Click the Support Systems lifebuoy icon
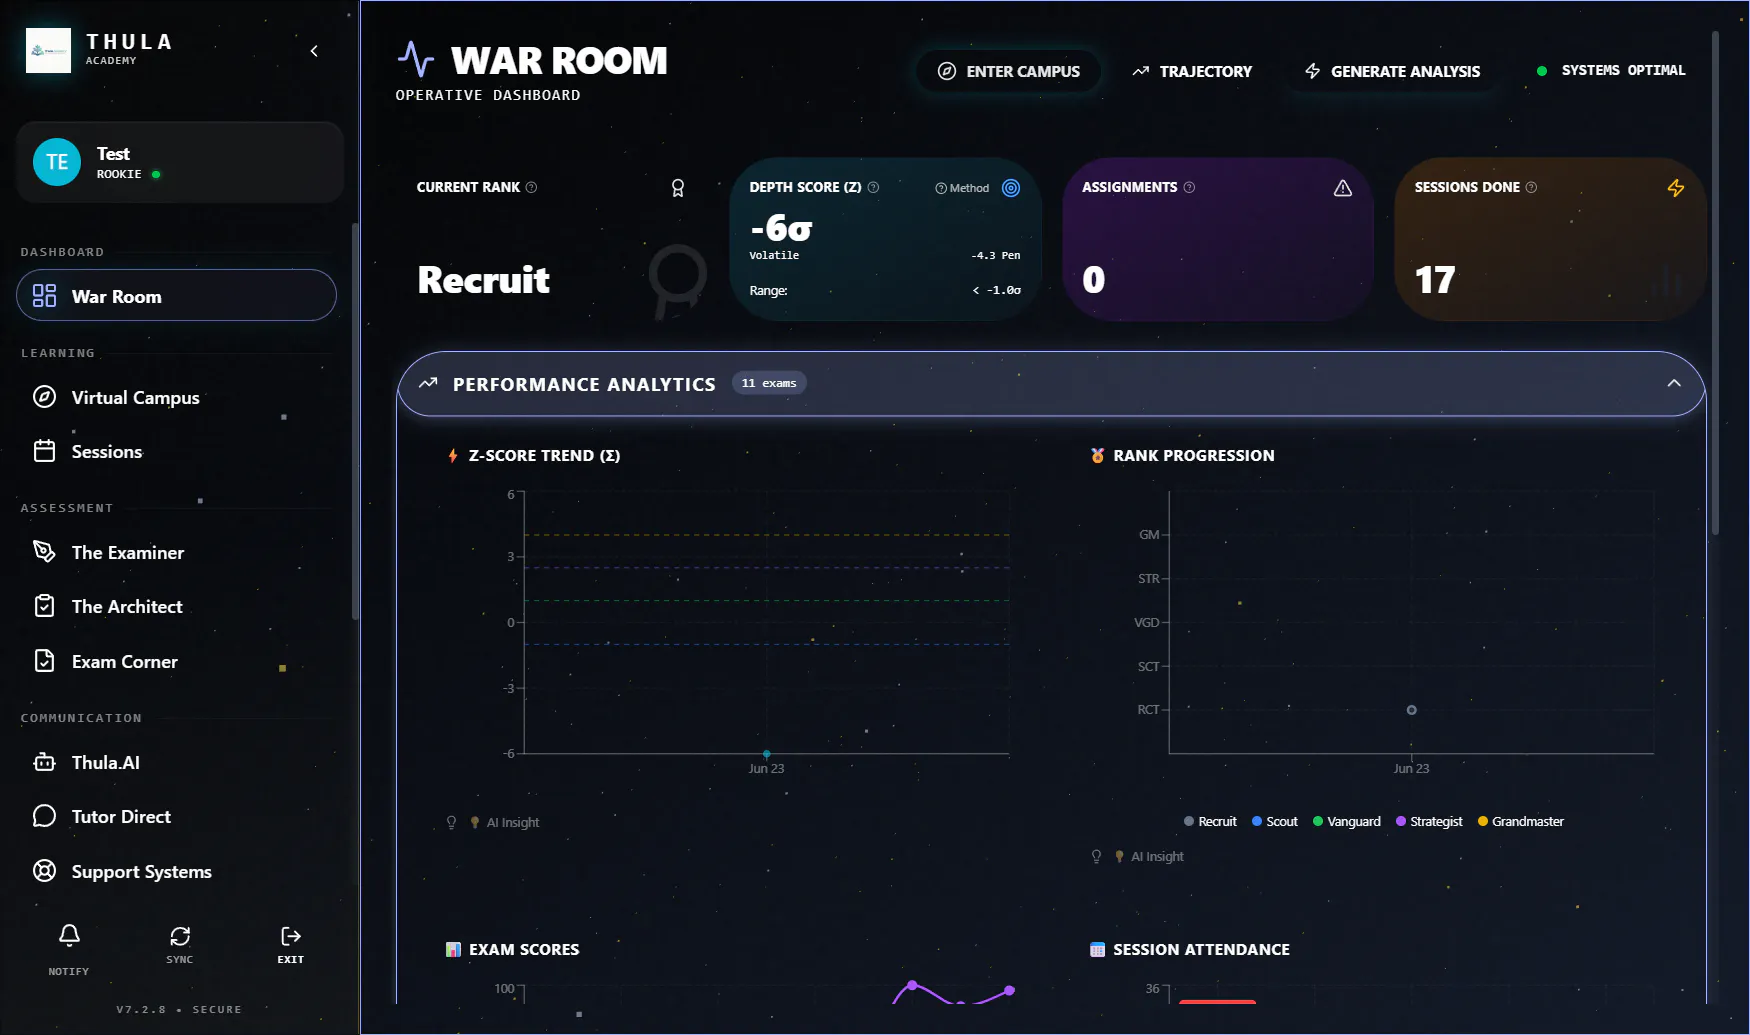1750x1035 pixels. (x=44, y=871)
